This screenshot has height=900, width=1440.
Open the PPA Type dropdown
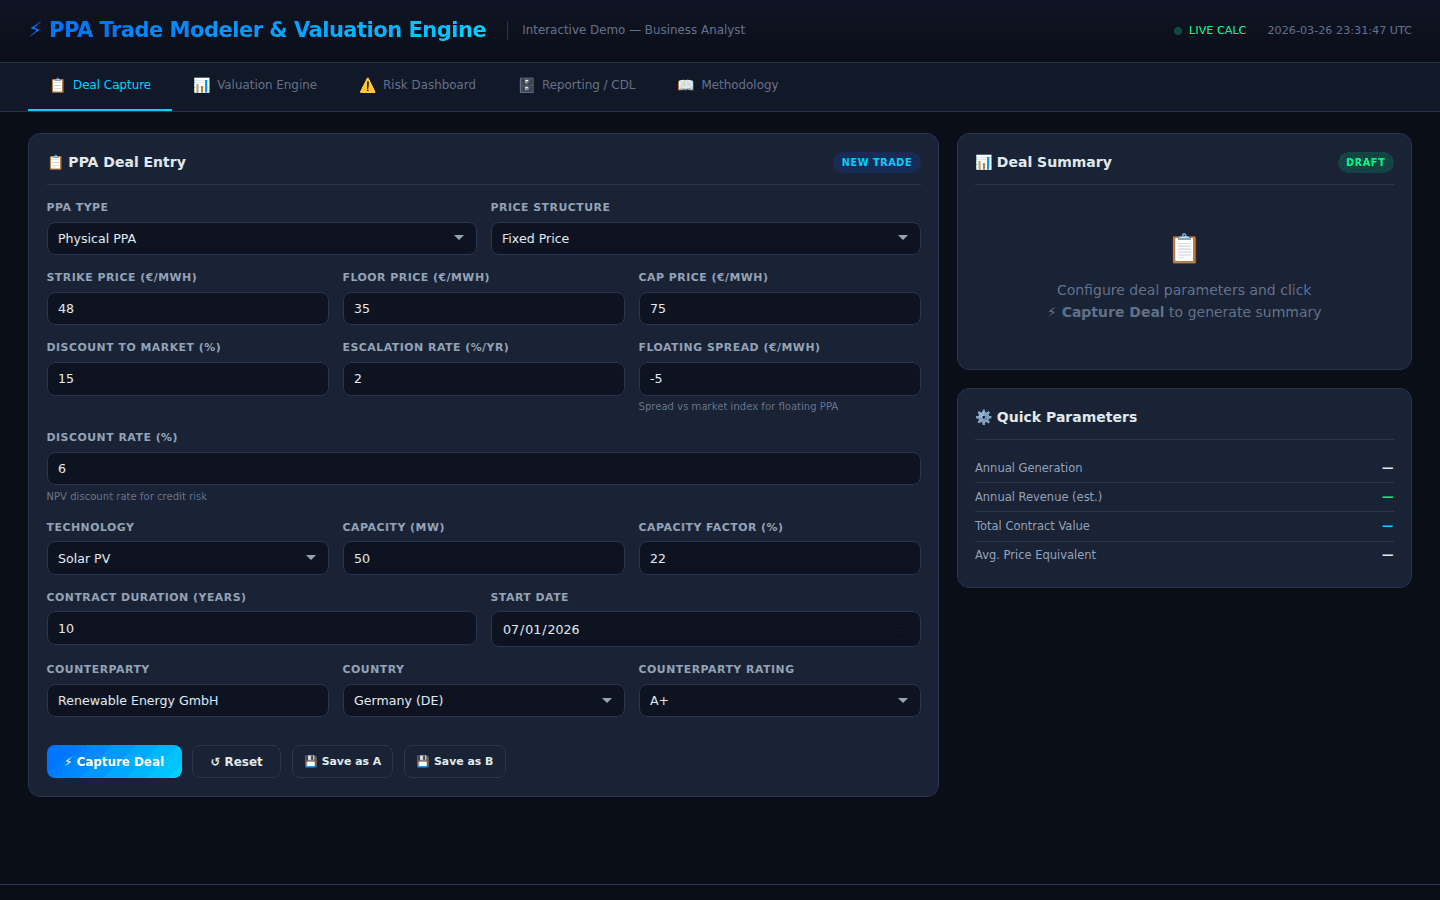[x=261, y=238]
